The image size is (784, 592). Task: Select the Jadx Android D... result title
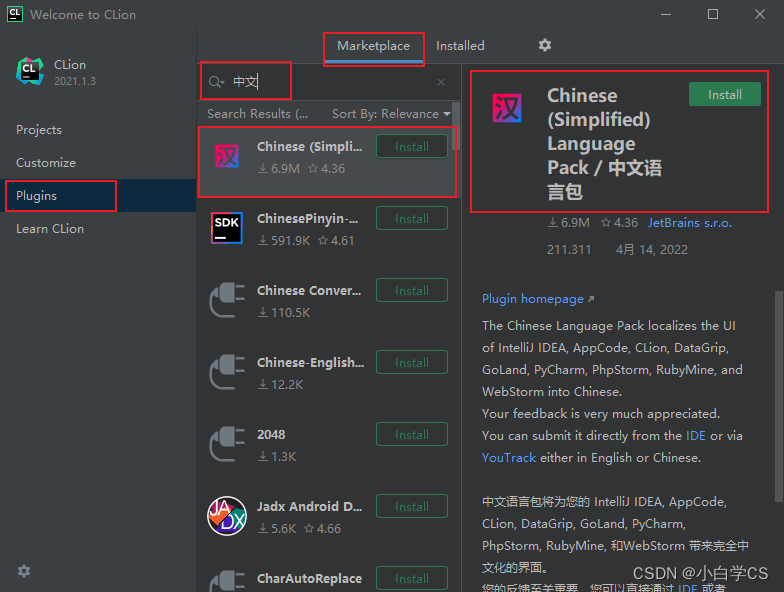click(x=310, y=507)
